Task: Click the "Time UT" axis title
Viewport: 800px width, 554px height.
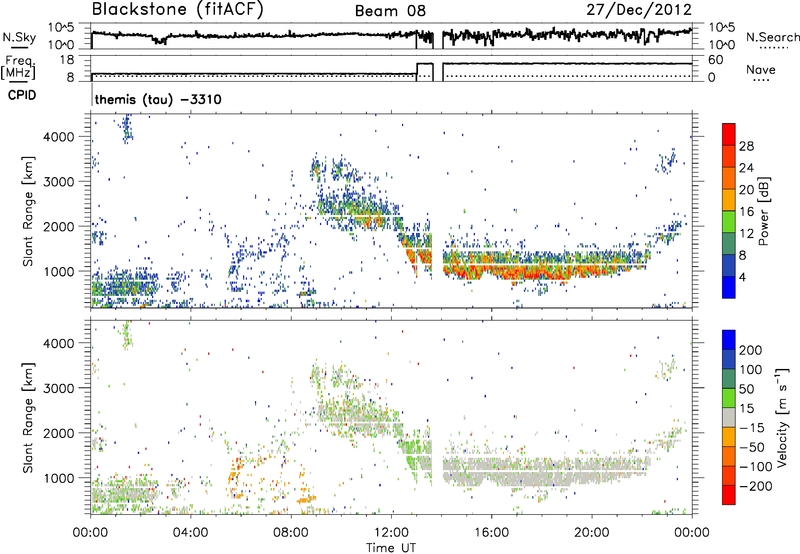Action: (x=391, y=547)
